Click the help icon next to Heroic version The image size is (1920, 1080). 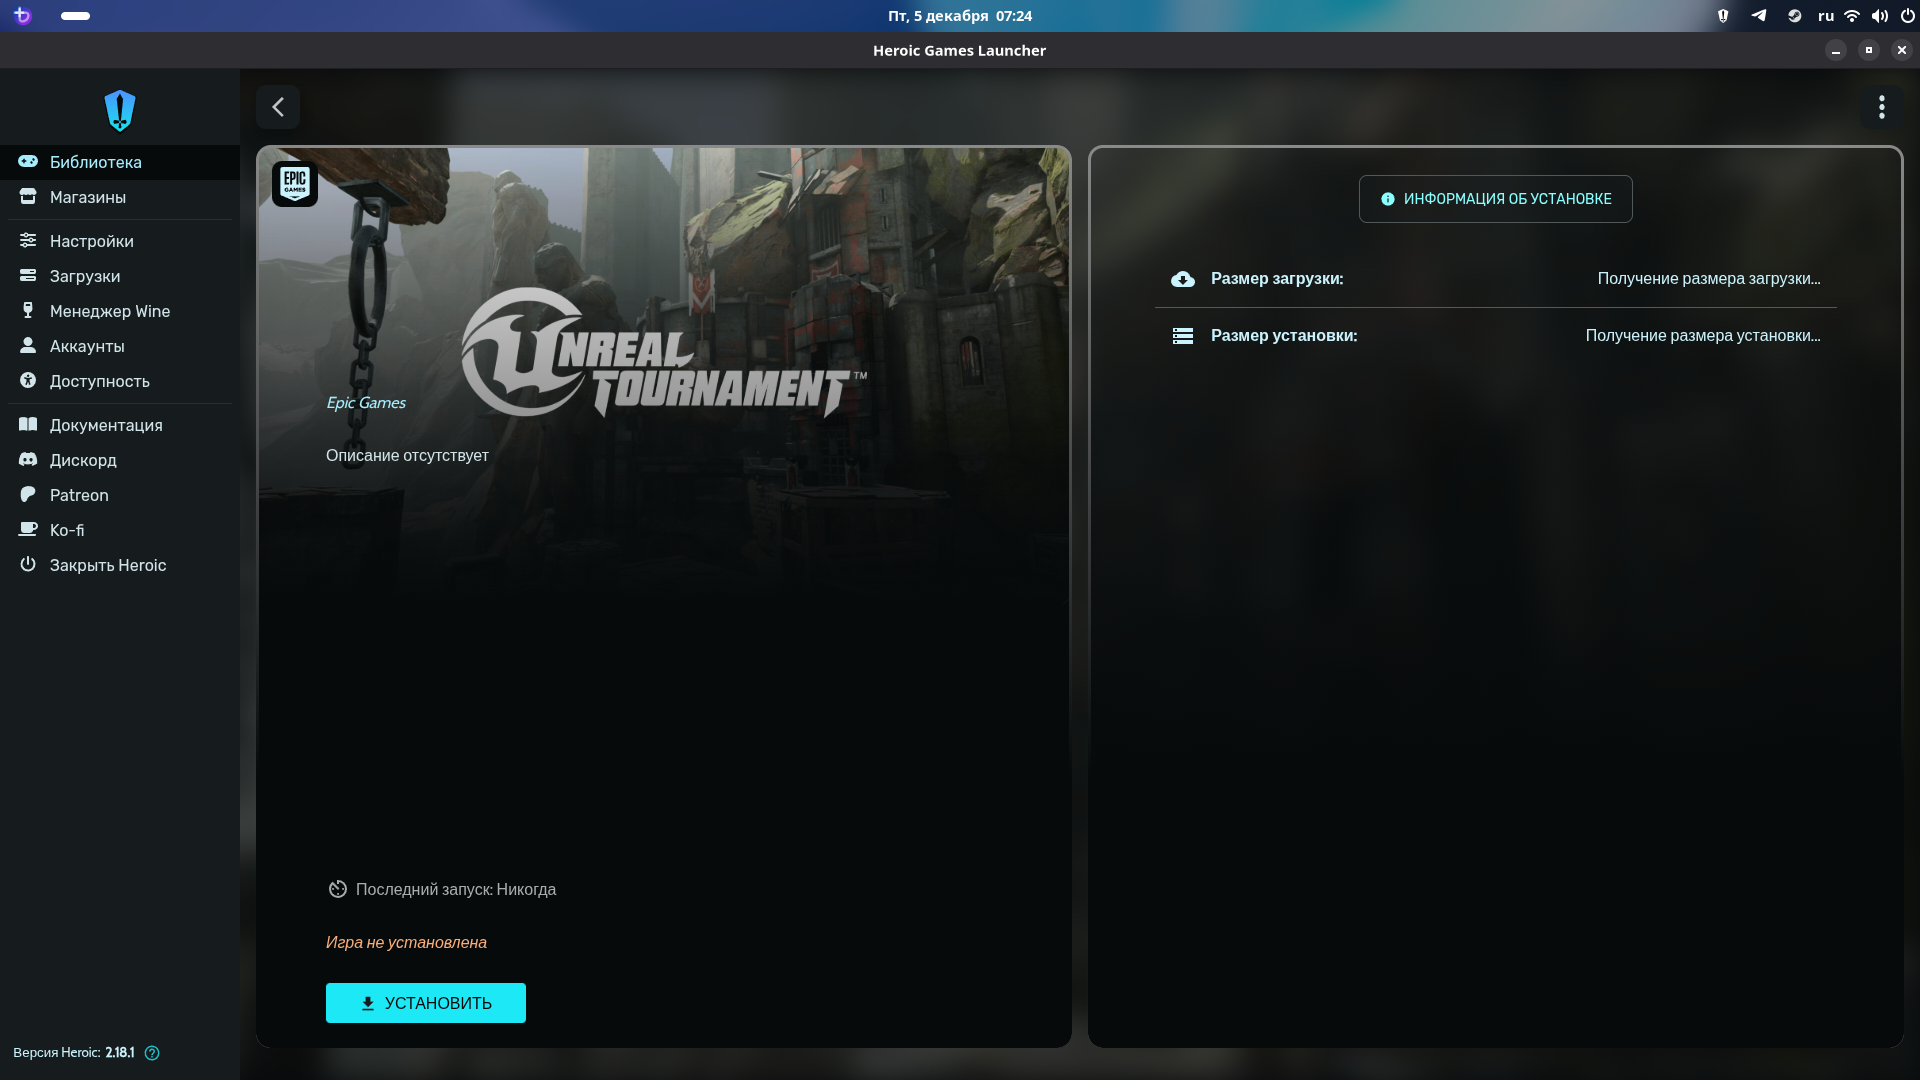pyautogui.click(x=152, y=1053)
